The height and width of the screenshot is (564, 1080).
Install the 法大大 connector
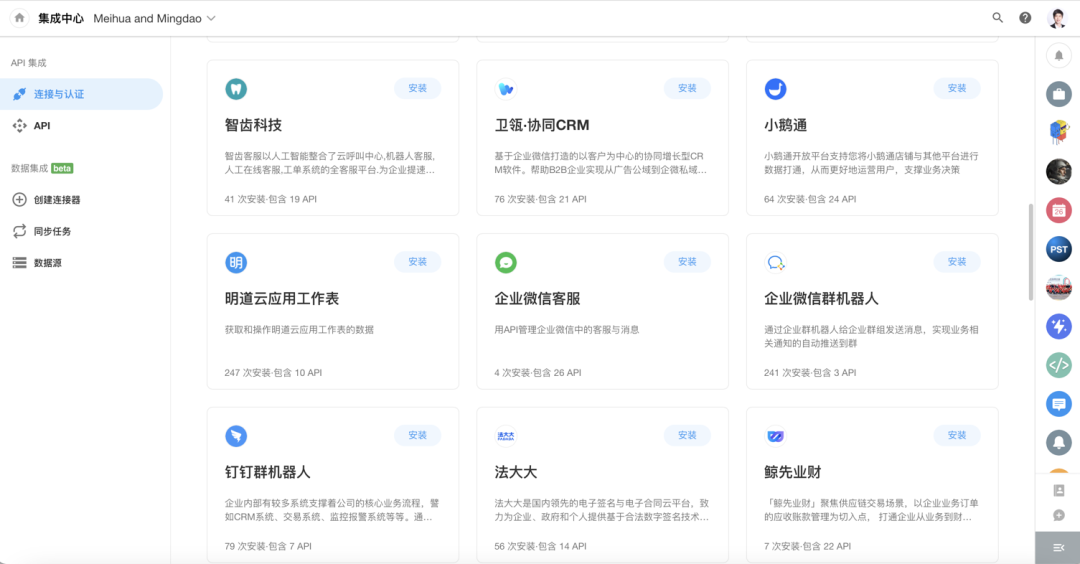[687, 435]
